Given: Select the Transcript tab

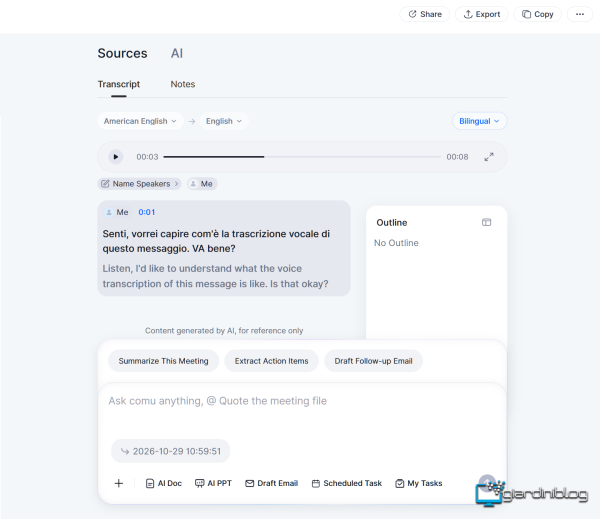Looking at the screenshot, I should click(119, 84).
